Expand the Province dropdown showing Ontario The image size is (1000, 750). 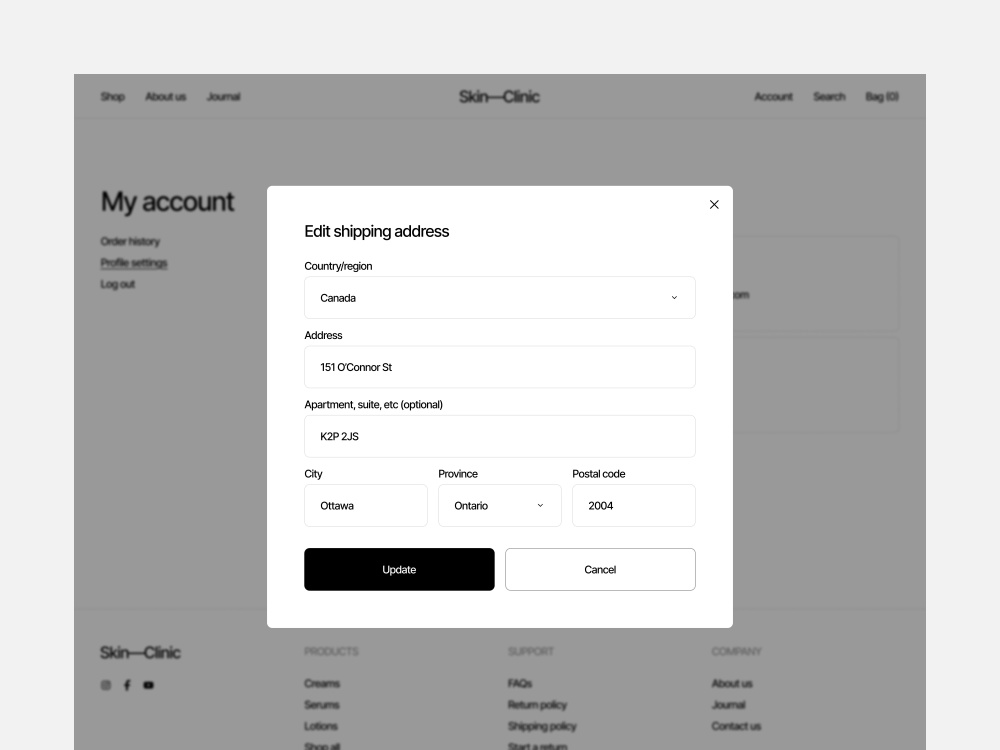500,506
